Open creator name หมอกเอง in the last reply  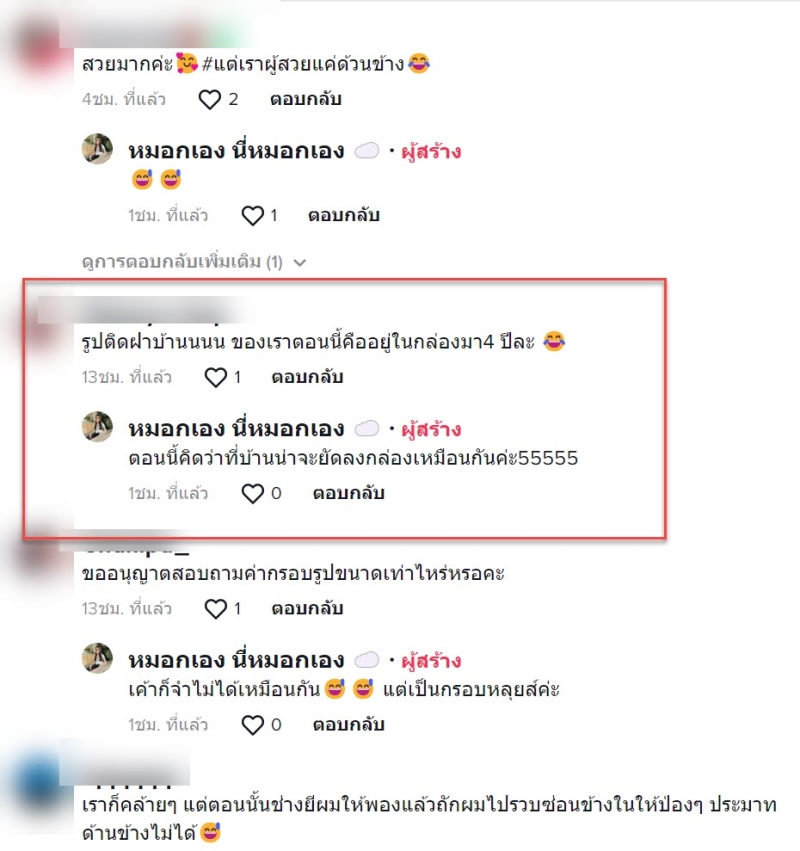pos(236,661)
